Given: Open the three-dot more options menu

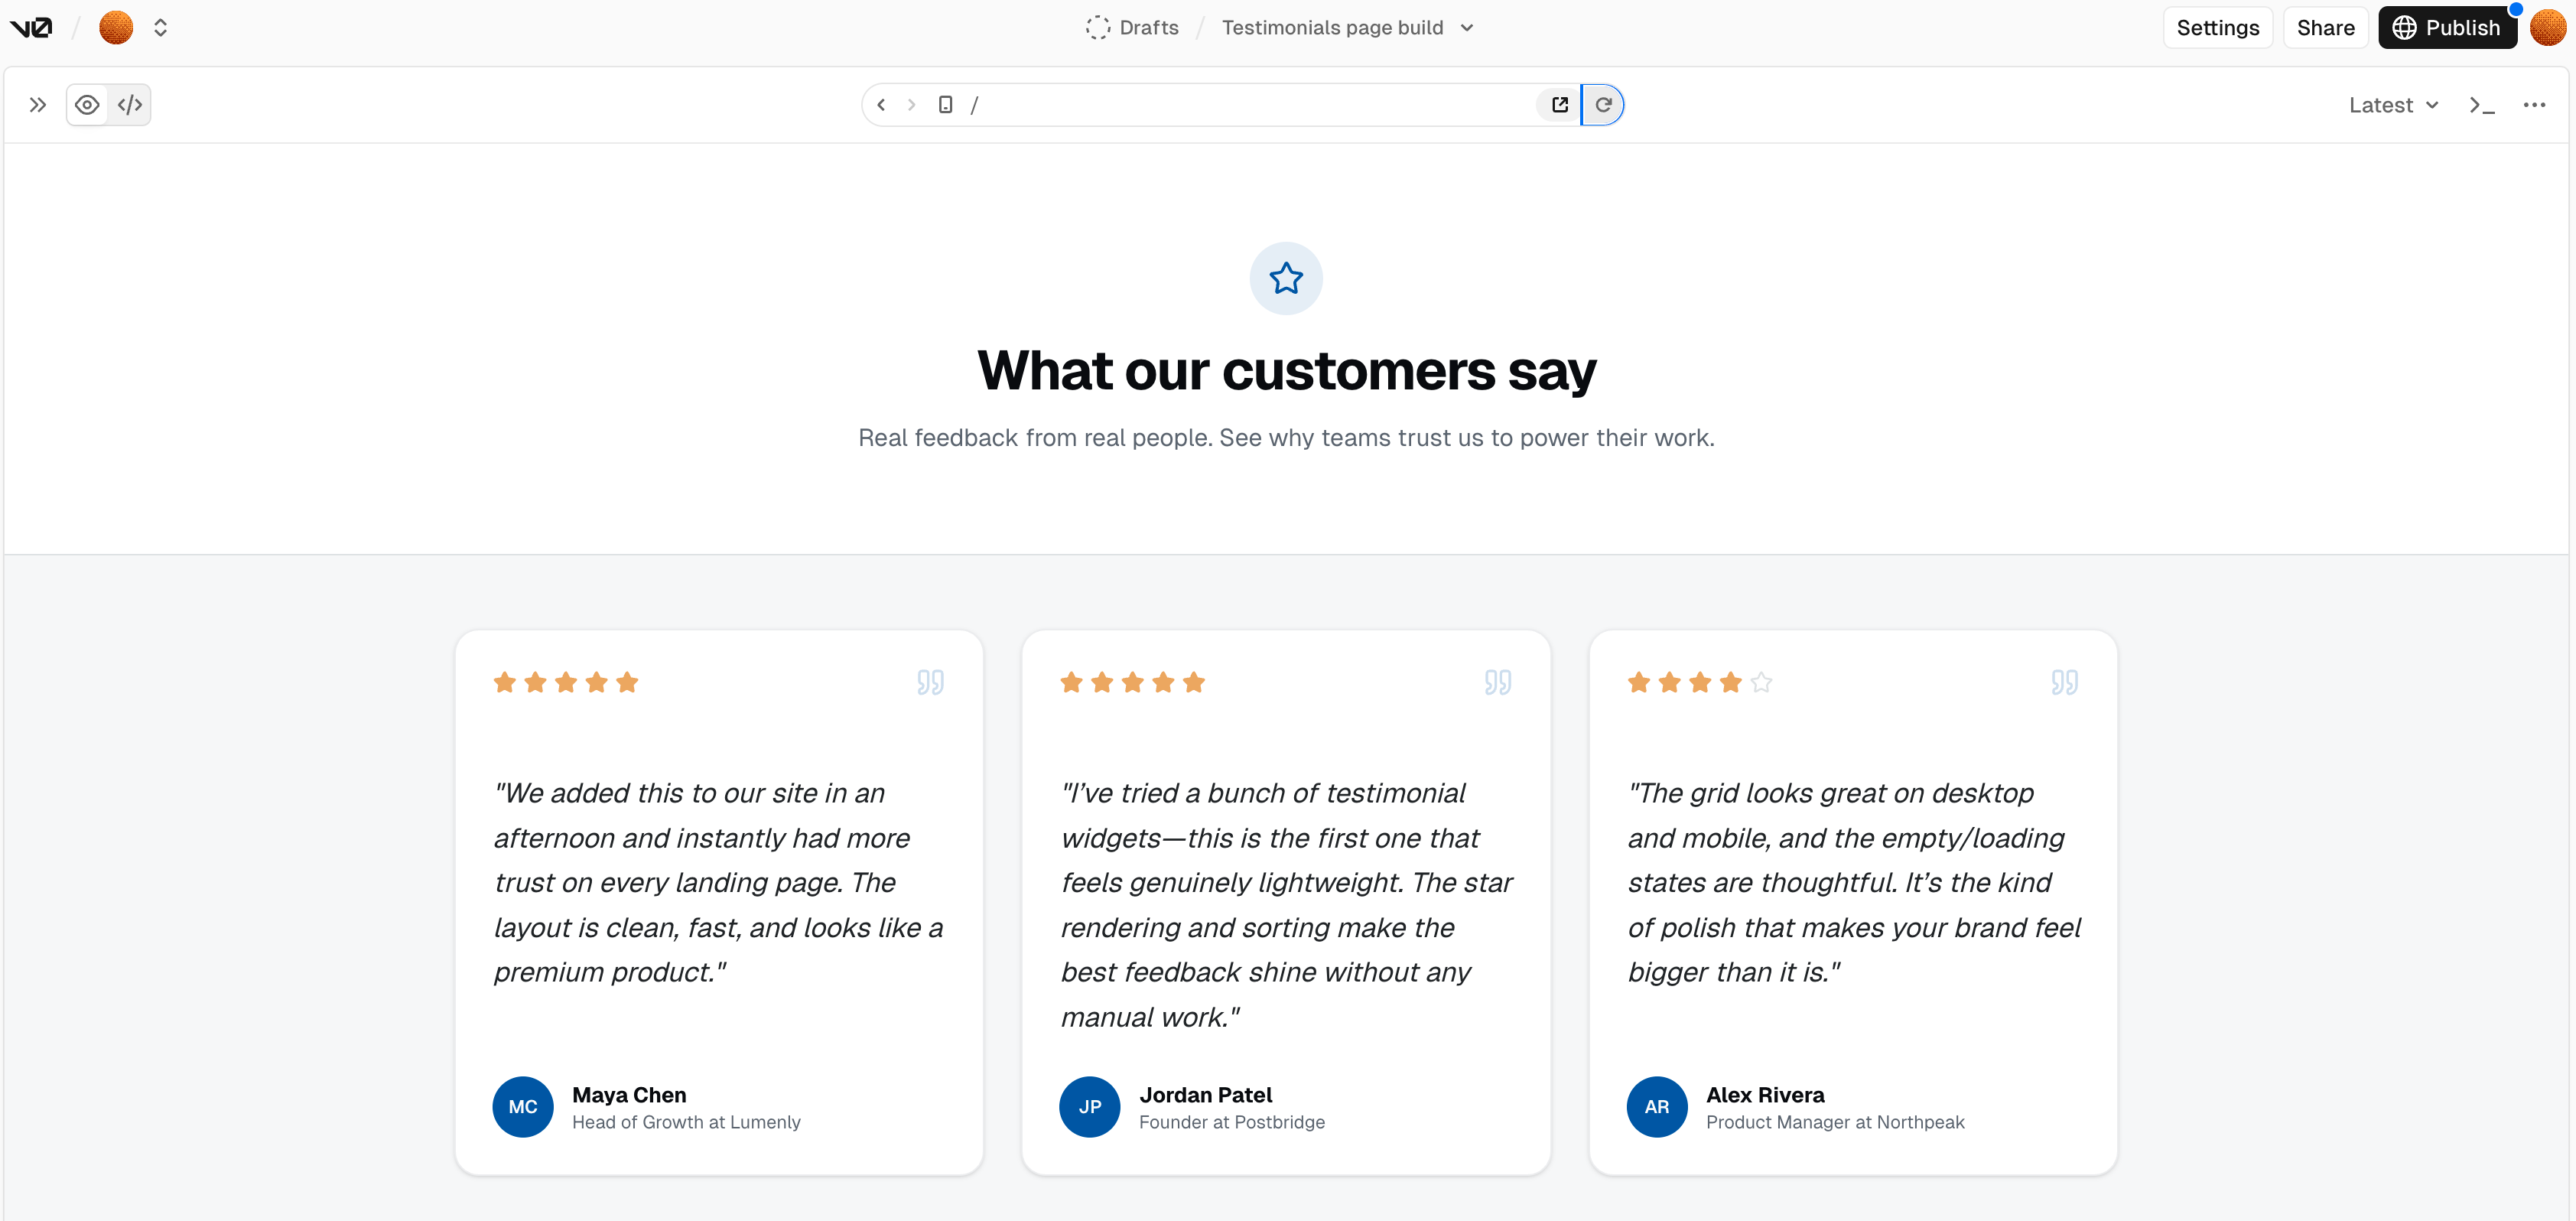Looking at the screenshot, I should [x=2534, y=105].
